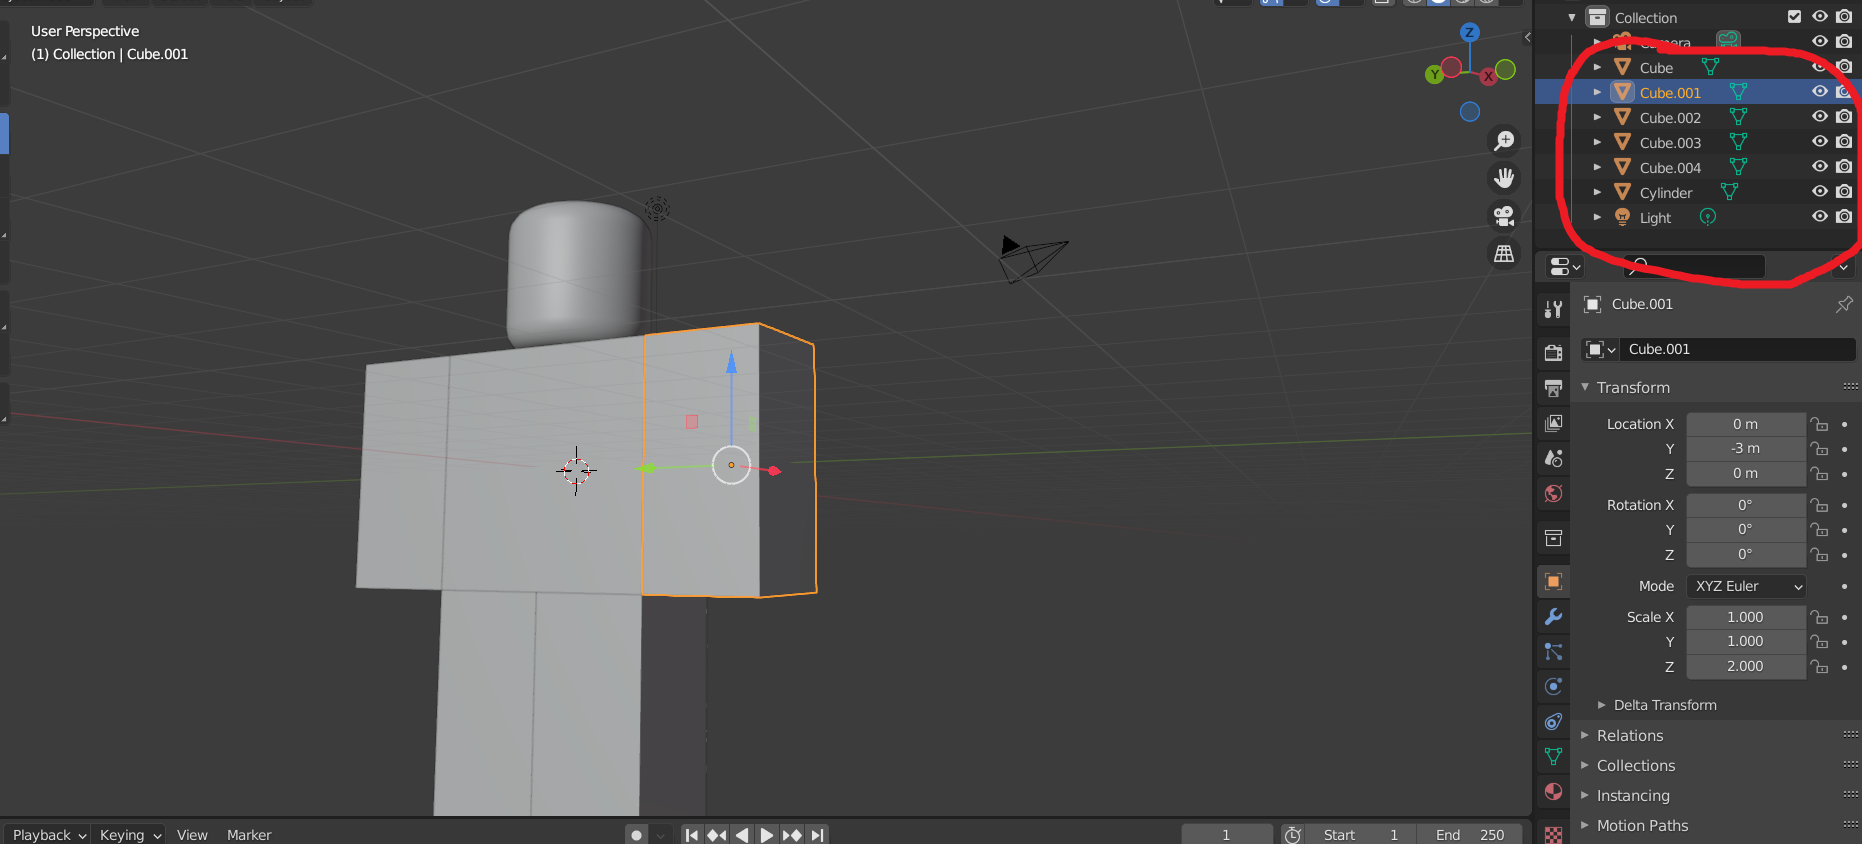Toggle auto keying record button

click(x=636, y=834)
